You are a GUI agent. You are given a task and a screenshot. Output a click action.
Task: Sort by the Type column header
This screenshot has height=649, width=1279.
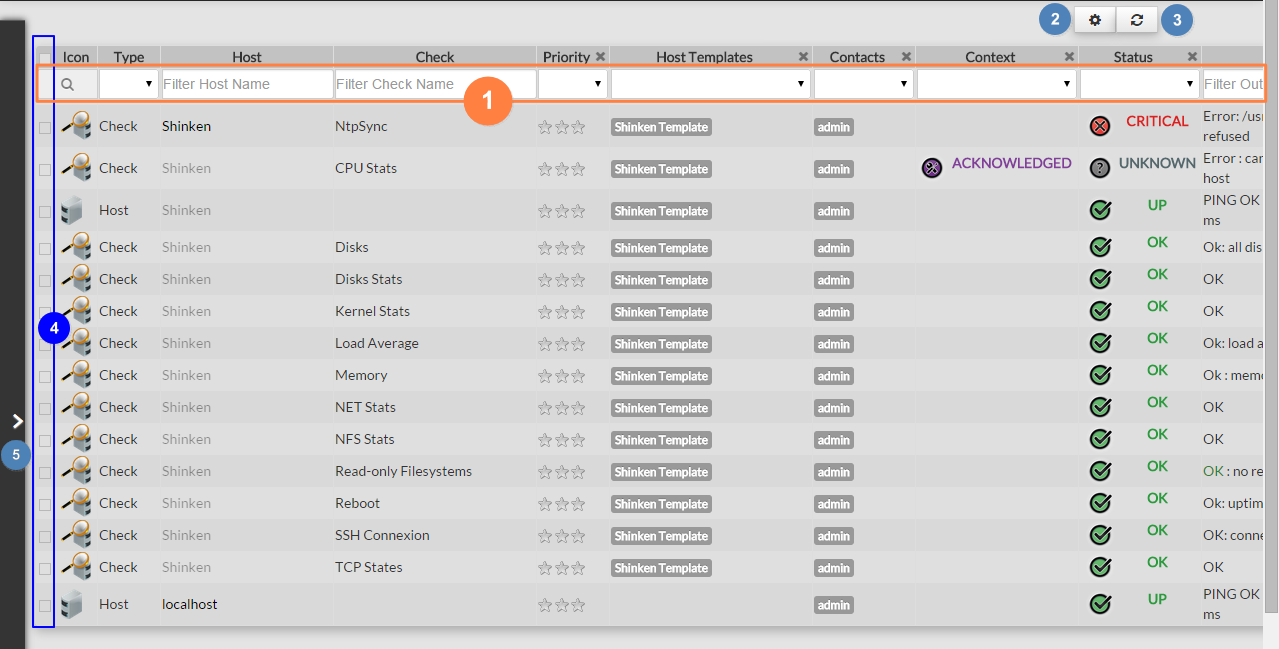tap(129, 57)
